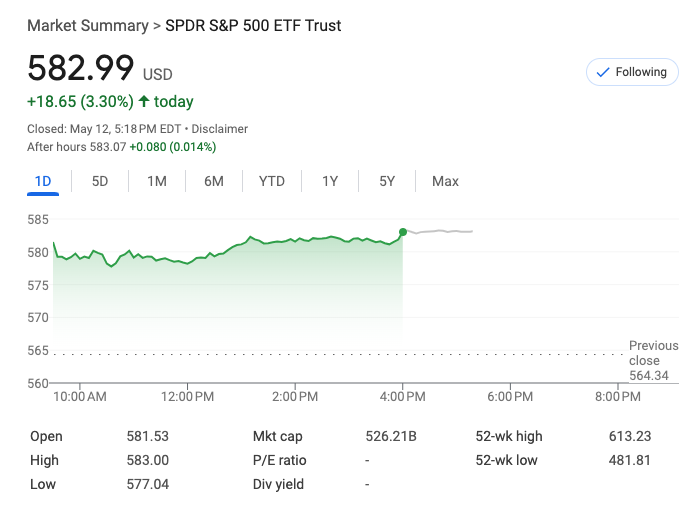Click the Previous close 564.34 label

[x=653, y=361]
